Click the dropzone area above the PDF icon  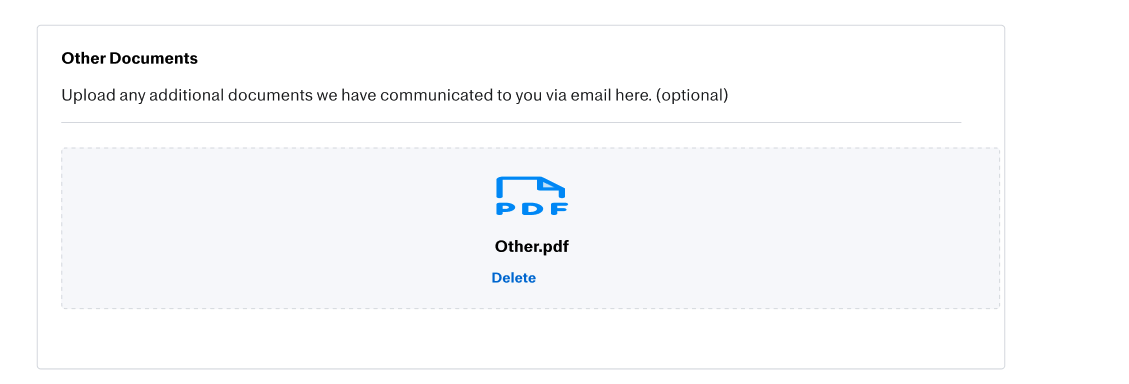(532, 162)
